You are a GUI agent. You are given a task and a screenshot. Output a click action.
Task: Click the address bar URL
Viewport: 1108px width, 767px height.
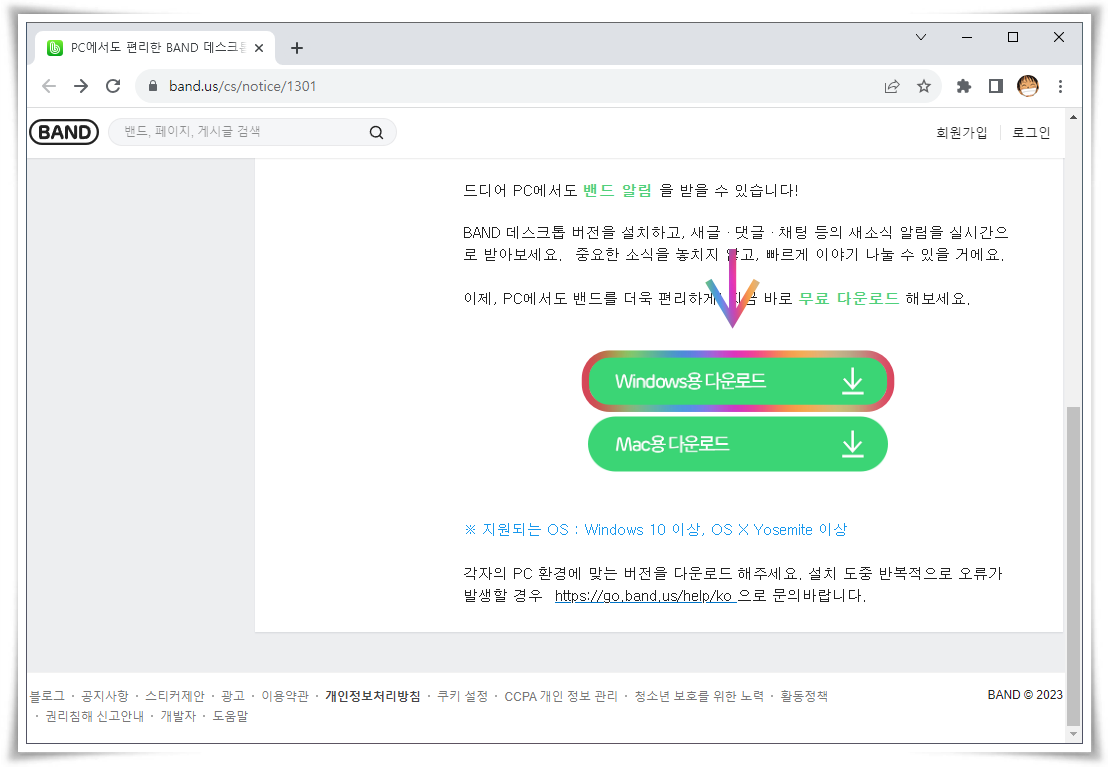pyautogui.click(x=242, y=86)
